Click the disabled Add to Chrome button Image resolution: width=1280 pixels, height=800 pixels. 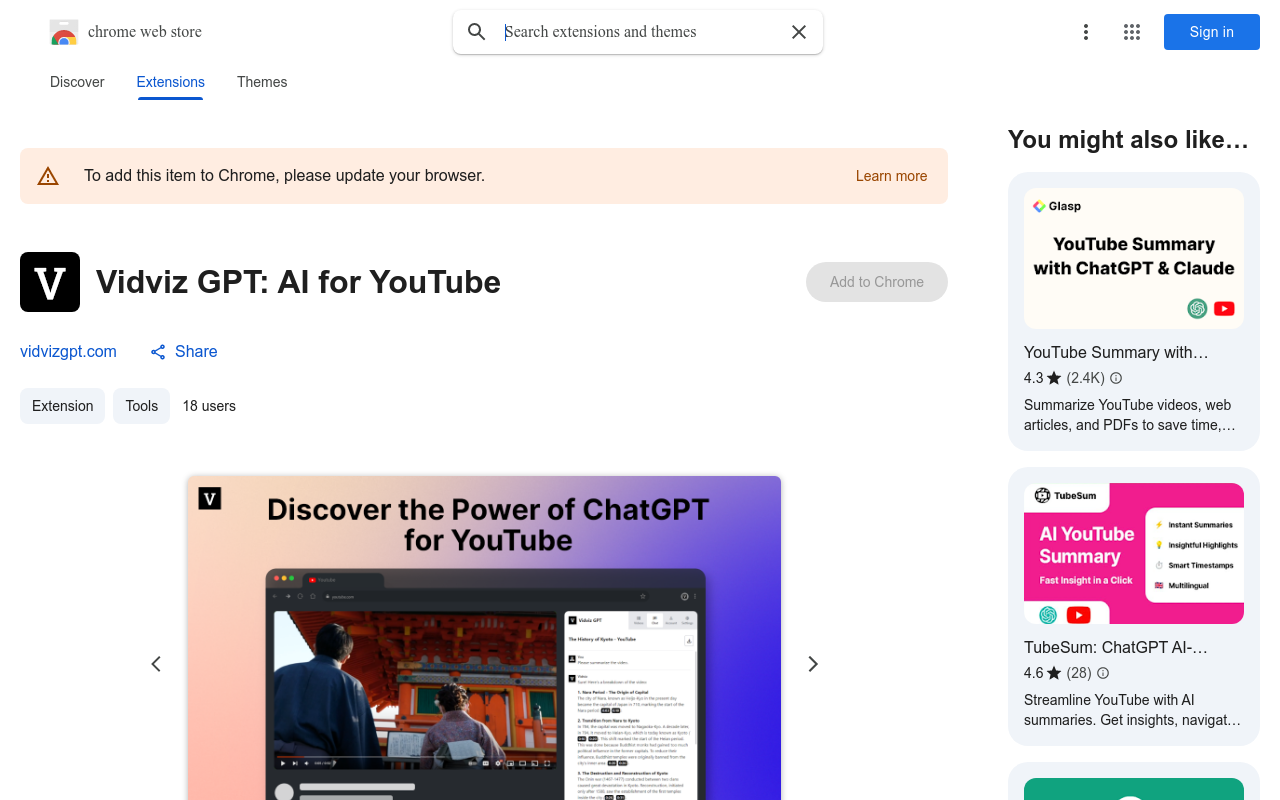point(877,282)
